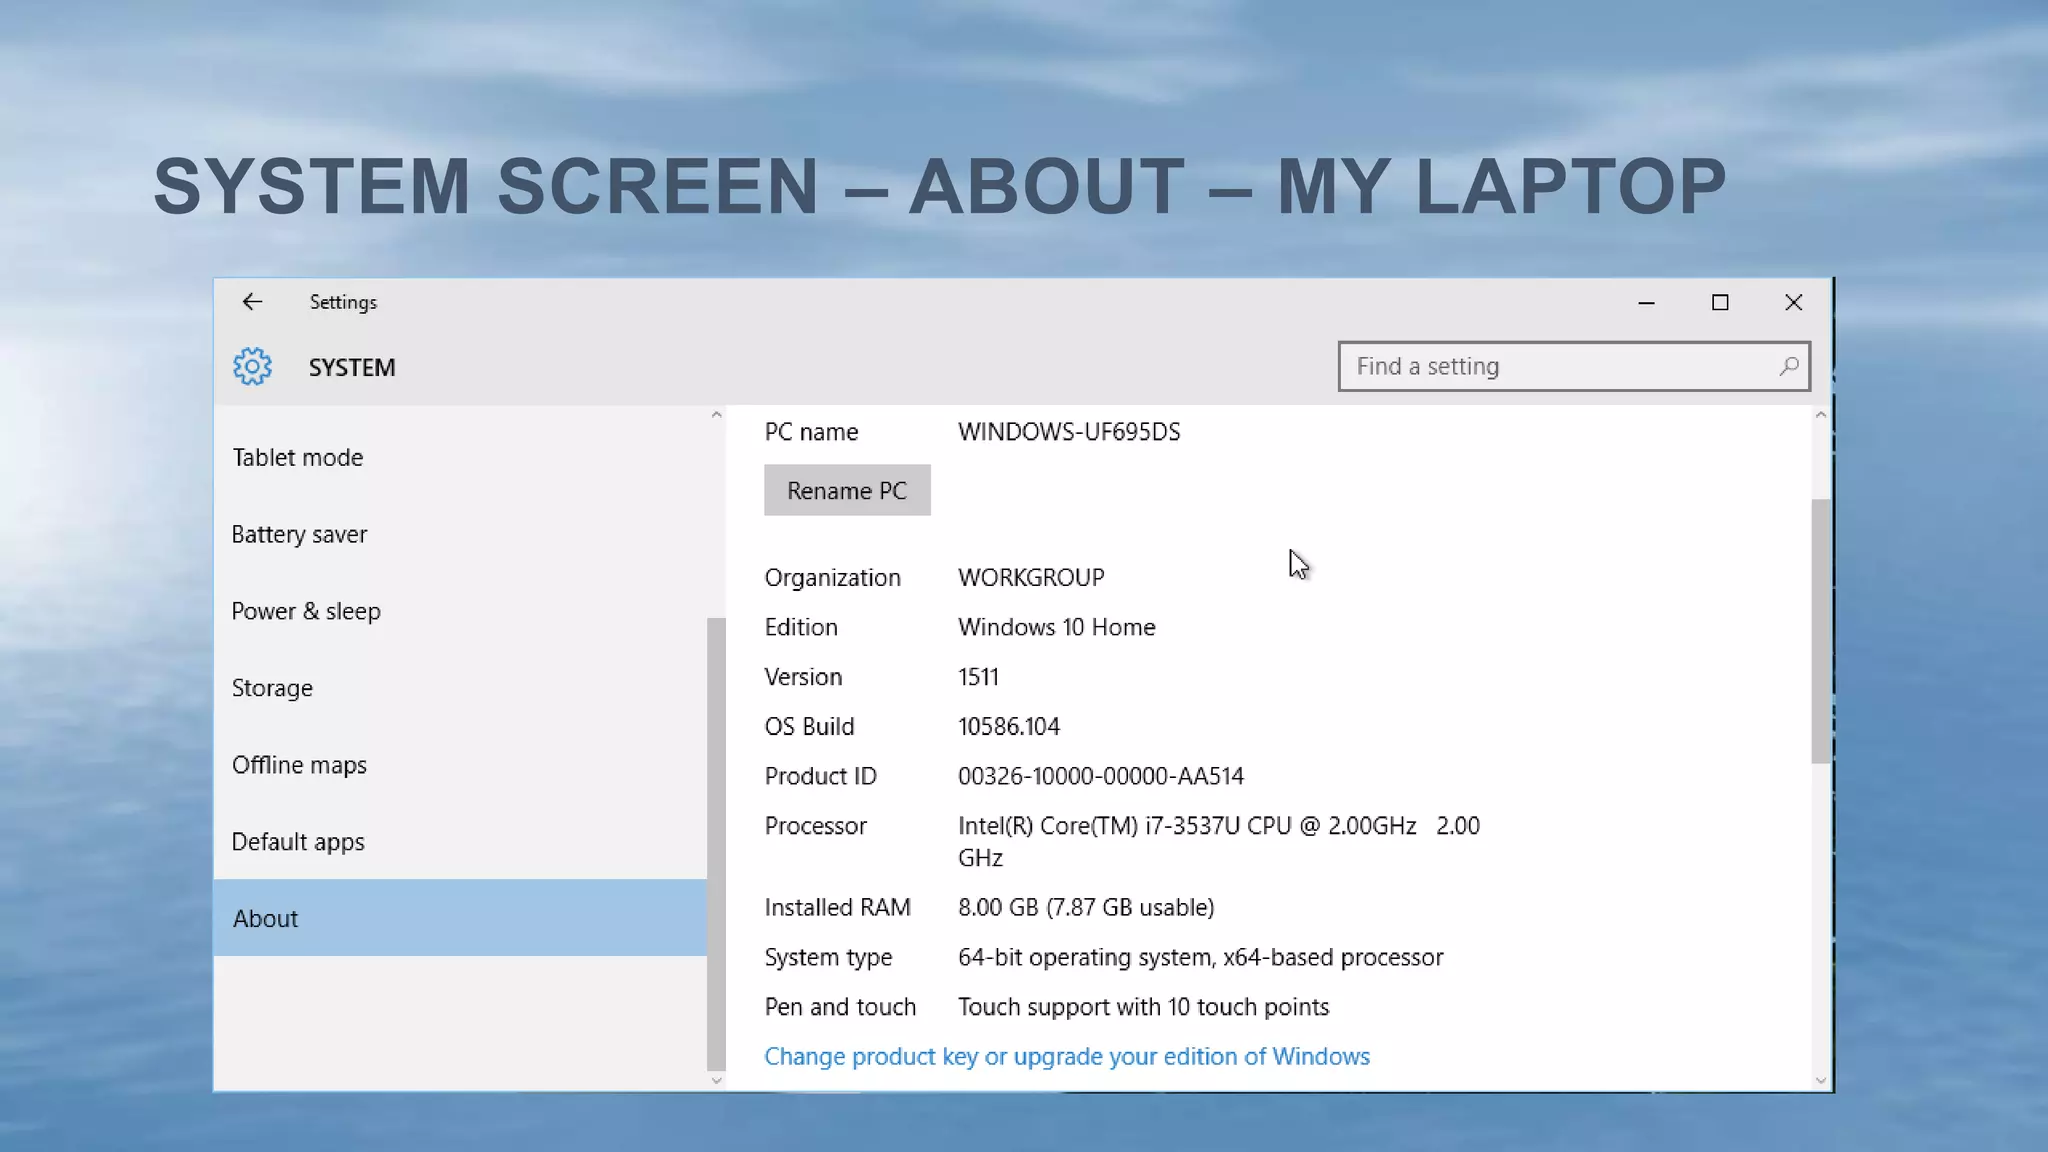The height and width of the screenshot is (1152, 2048).
Task: Open Offline maps settings
Action: 460,765
